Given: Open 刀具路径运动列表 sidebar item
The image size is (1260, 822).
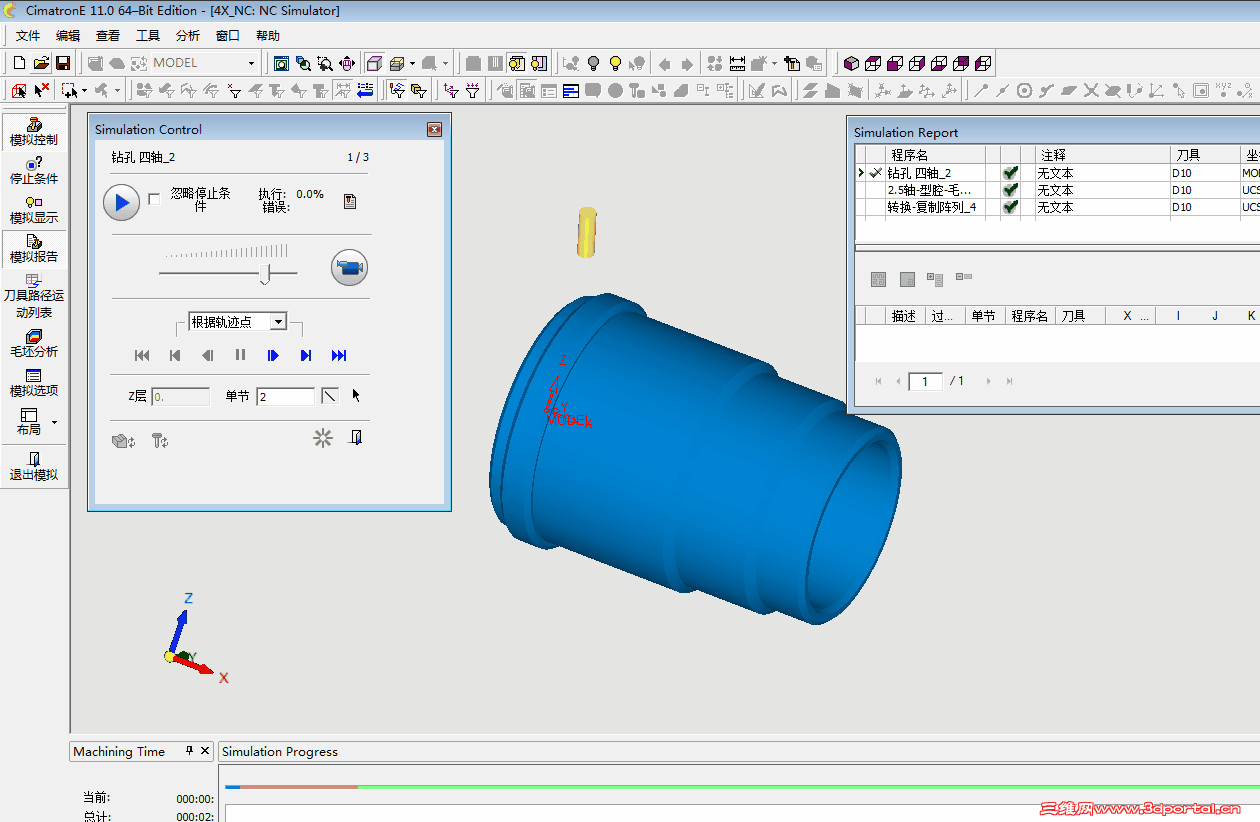Looking at the screenshot, I should 34,296.
